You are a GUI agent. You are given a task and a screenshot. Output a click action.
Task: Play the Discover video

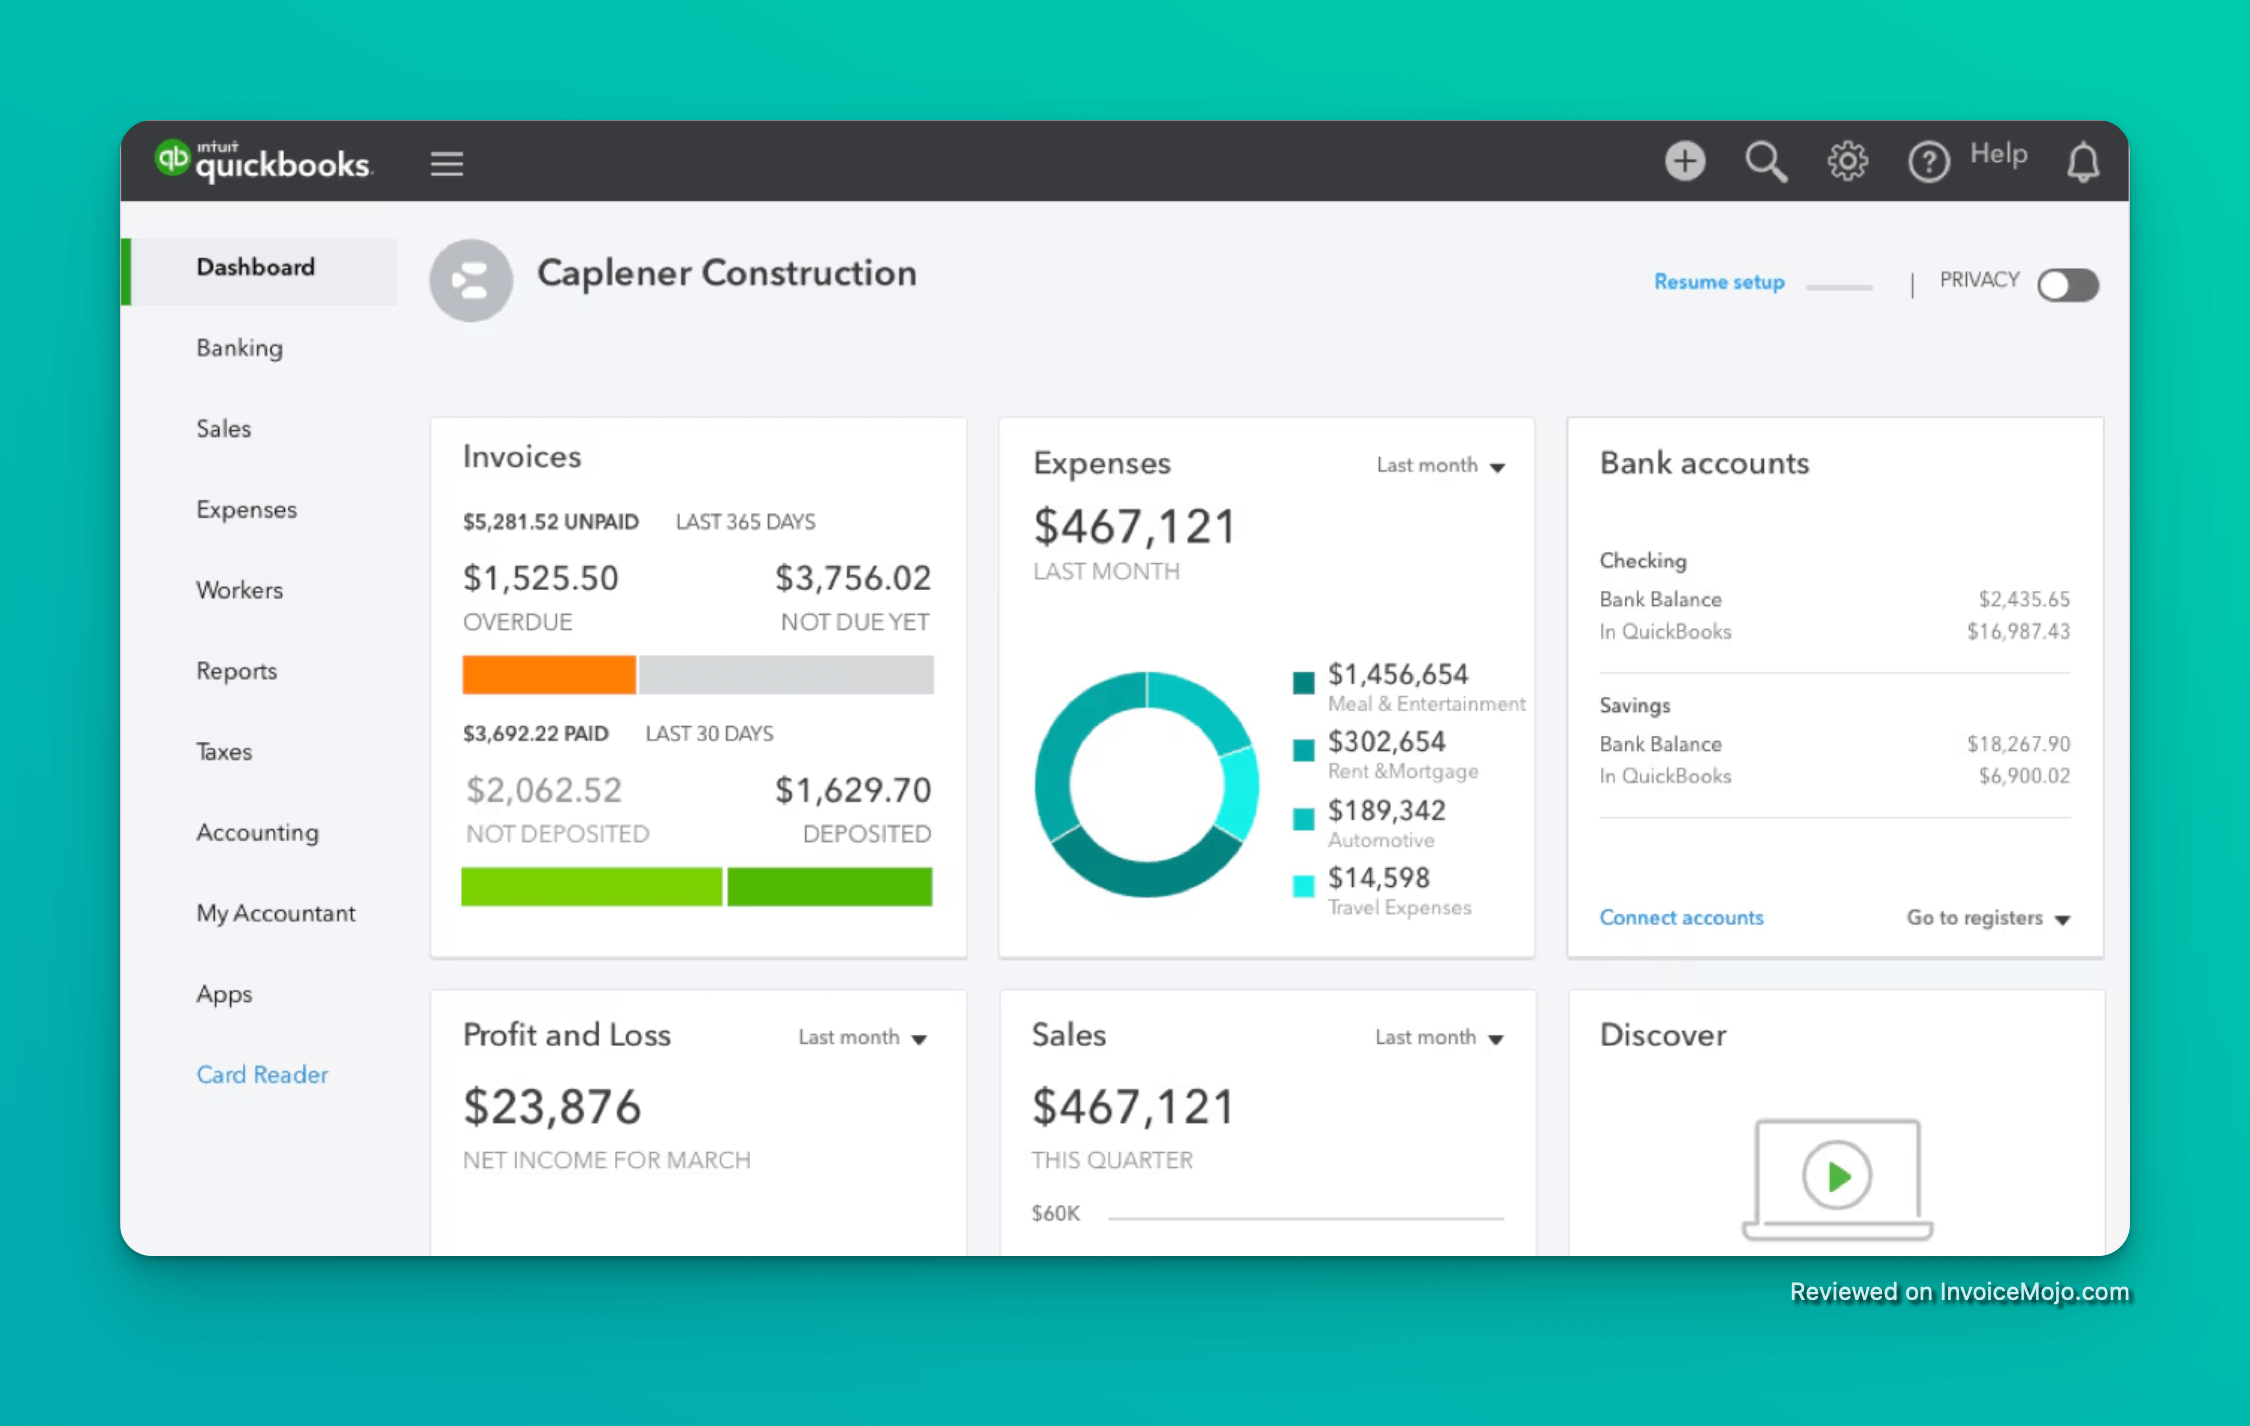[x=1837, y=1177]
